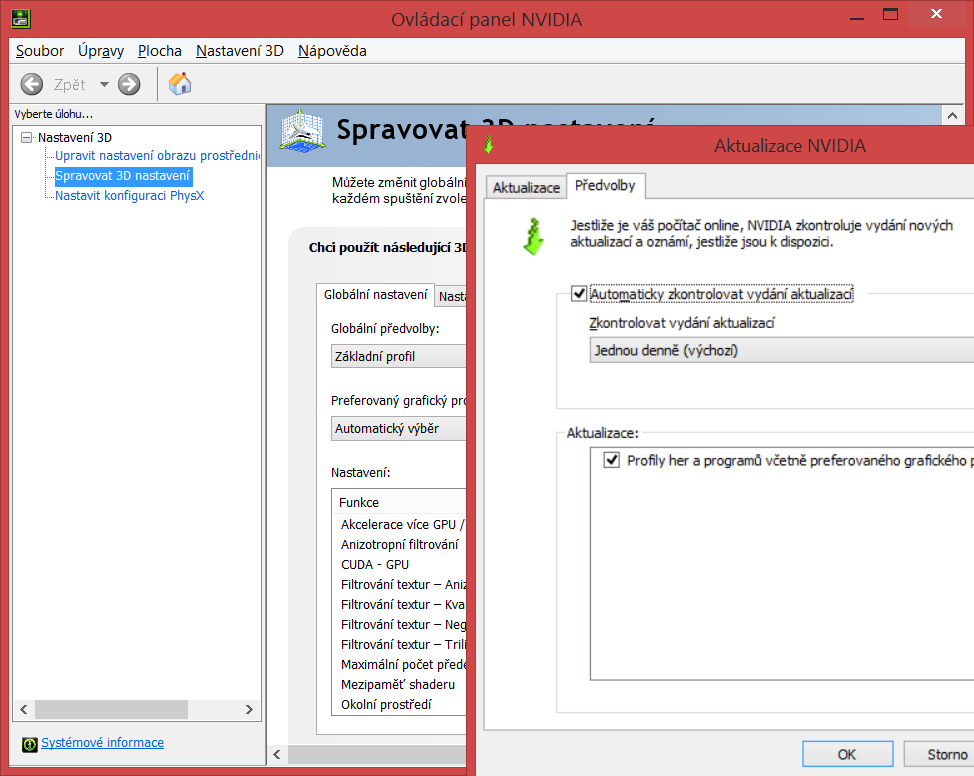Viewport: 974px width, 776px height.
Task: Click main panel horizontal scroll left arrow
Action: [x=277, y=754]
